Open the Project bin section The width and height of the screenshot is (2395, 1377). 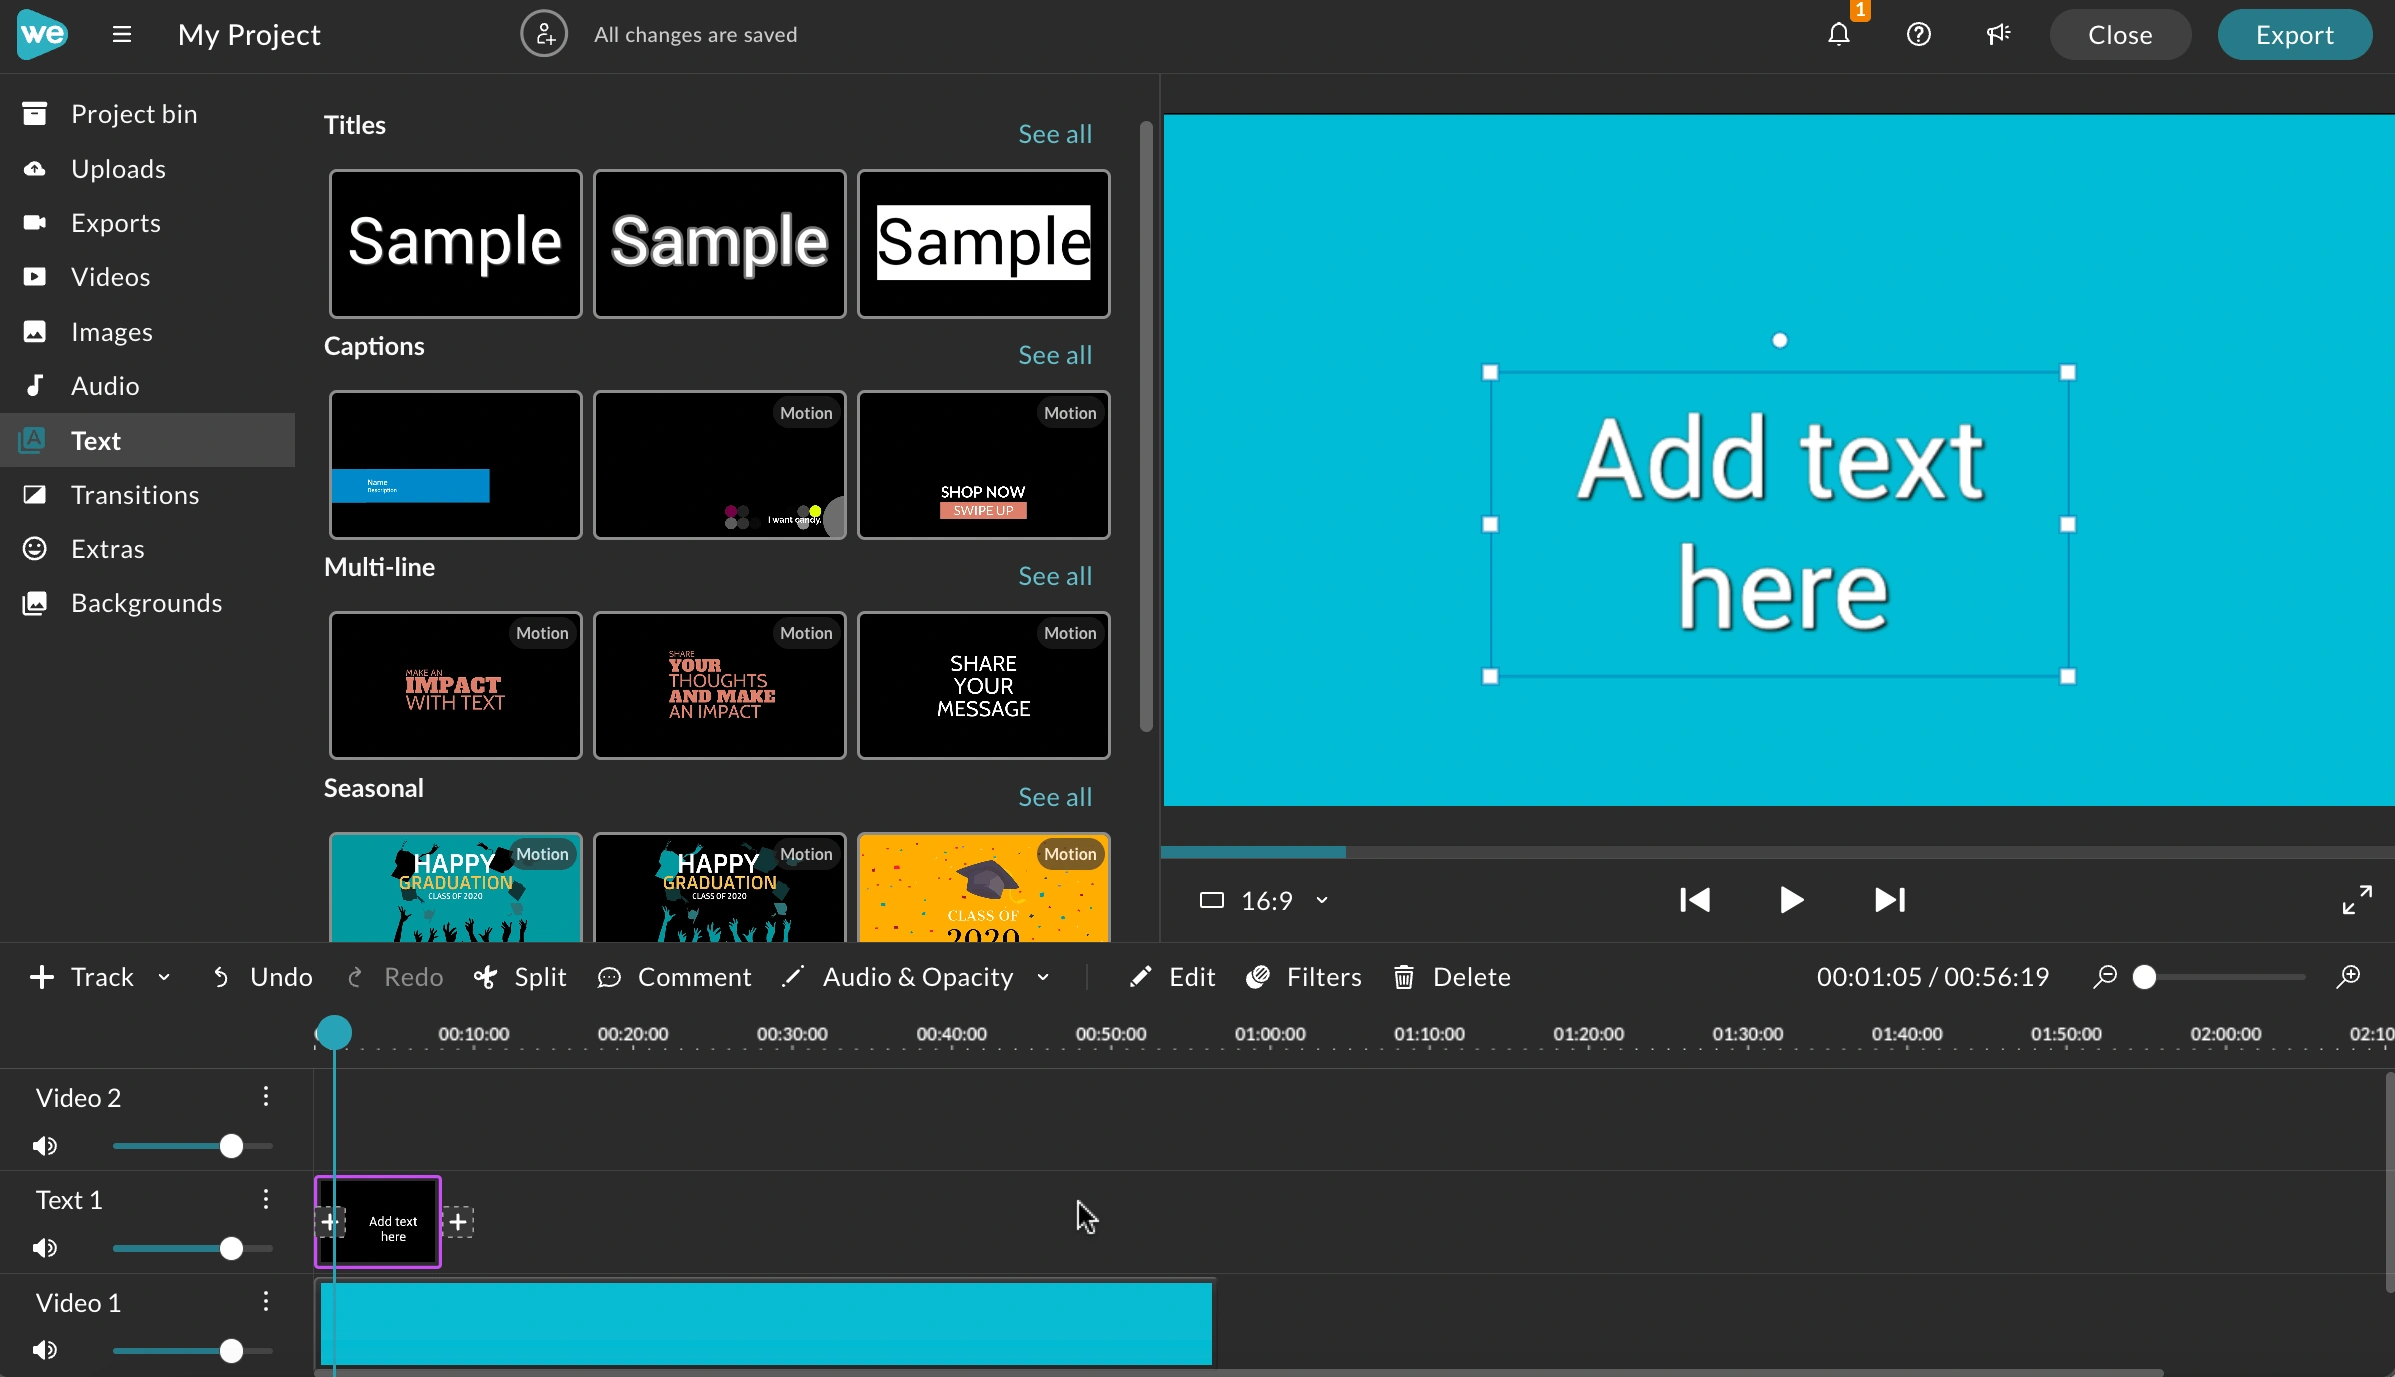148,114
